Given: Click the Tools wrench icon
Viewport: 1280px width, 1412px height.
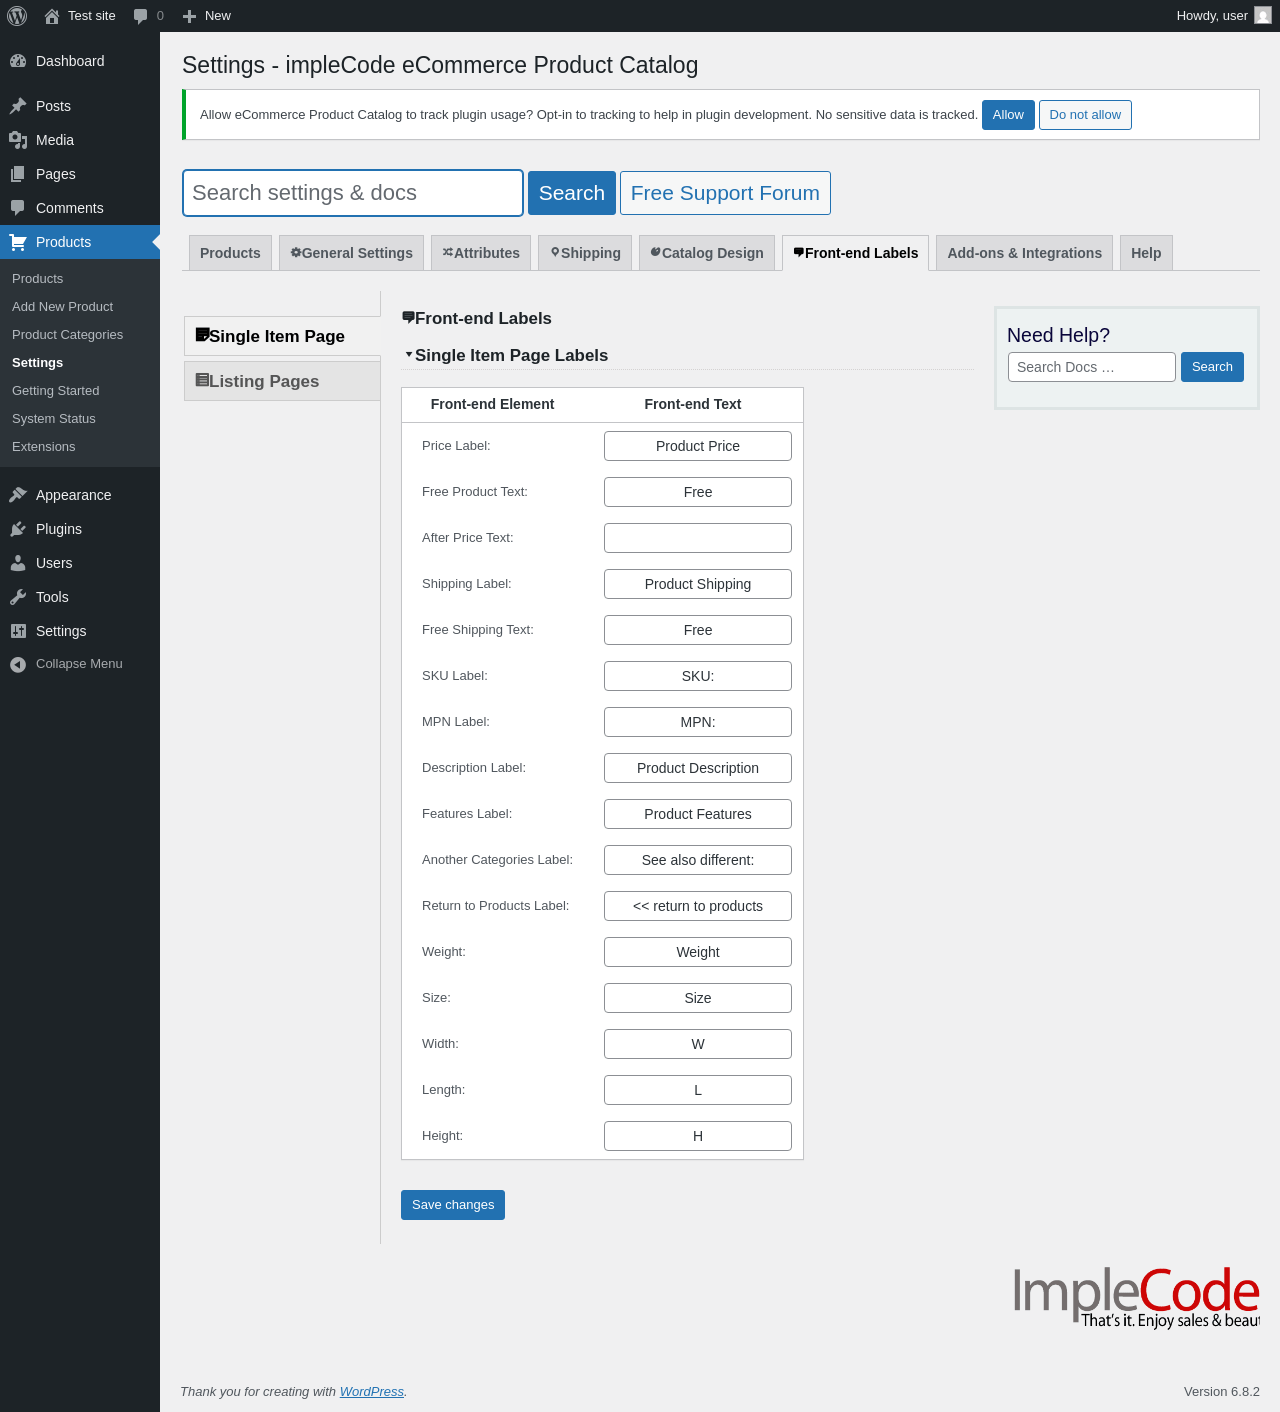Looking at the screenshot, I should pos(18,597).
